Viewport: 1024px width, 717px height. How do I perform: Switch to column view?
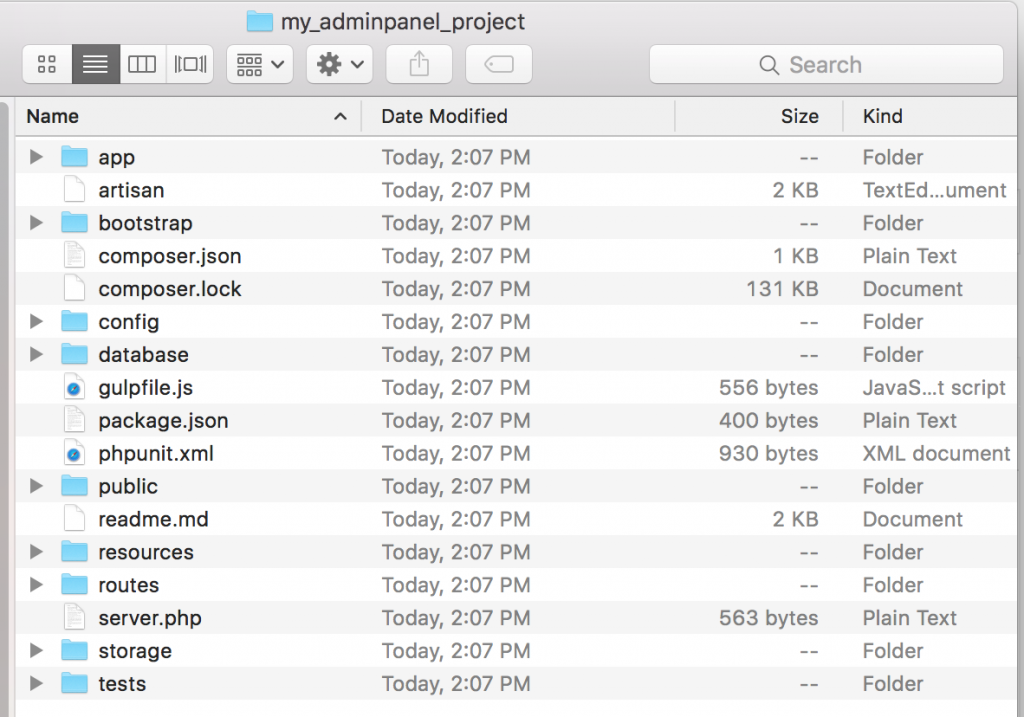(142, 64)
